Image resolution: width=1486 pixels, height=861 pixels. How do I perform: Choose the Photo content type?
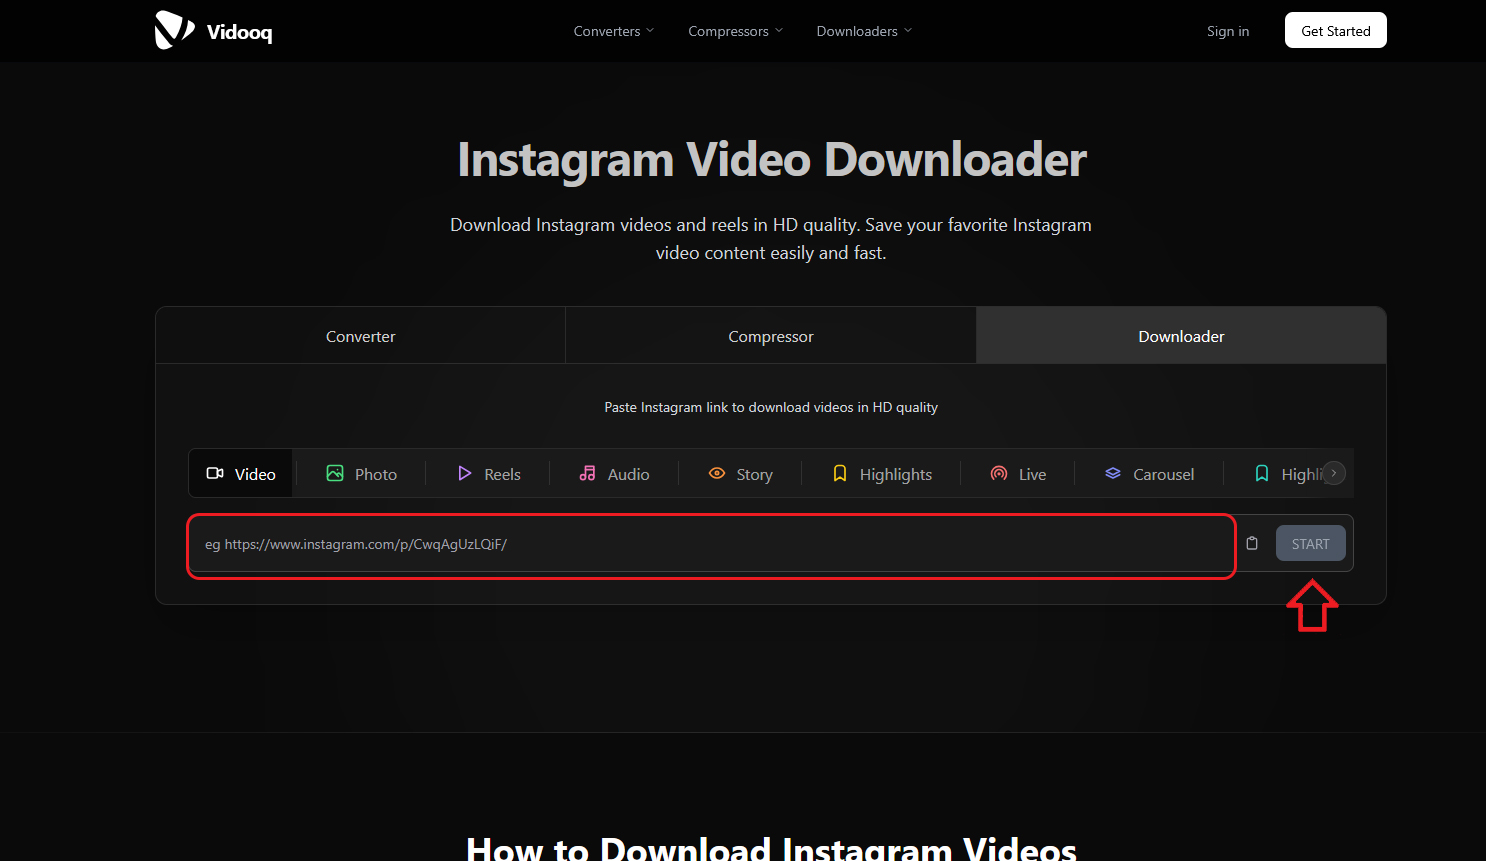tap(361, 474)
